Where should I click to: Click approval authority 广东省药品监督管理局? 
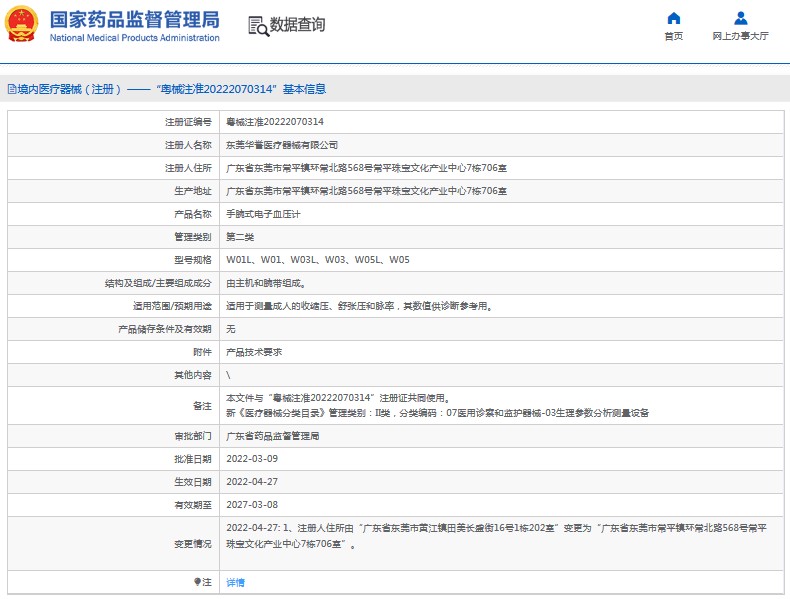click(273, 436)
